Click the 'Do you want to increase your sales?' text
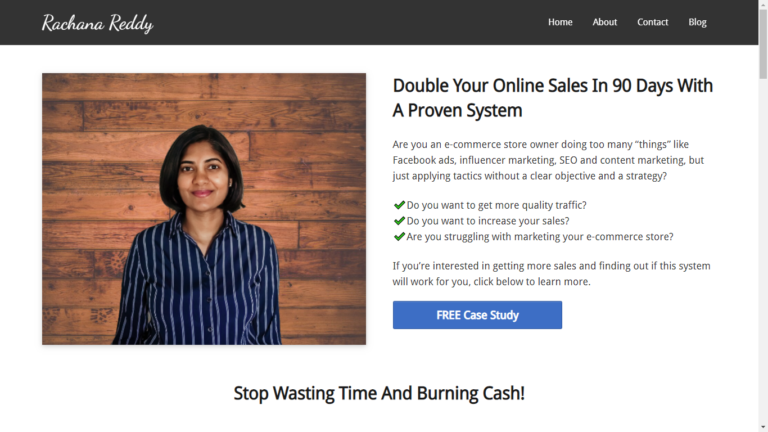 click(488, 221)
